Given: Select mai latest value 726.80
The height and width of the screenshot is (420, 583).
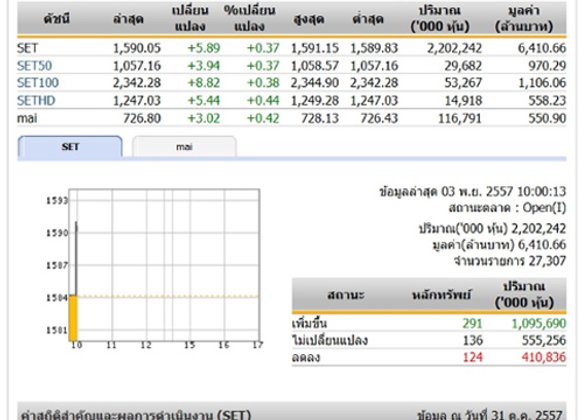Looking at the screenshot, I should click(x=142, y=118).
